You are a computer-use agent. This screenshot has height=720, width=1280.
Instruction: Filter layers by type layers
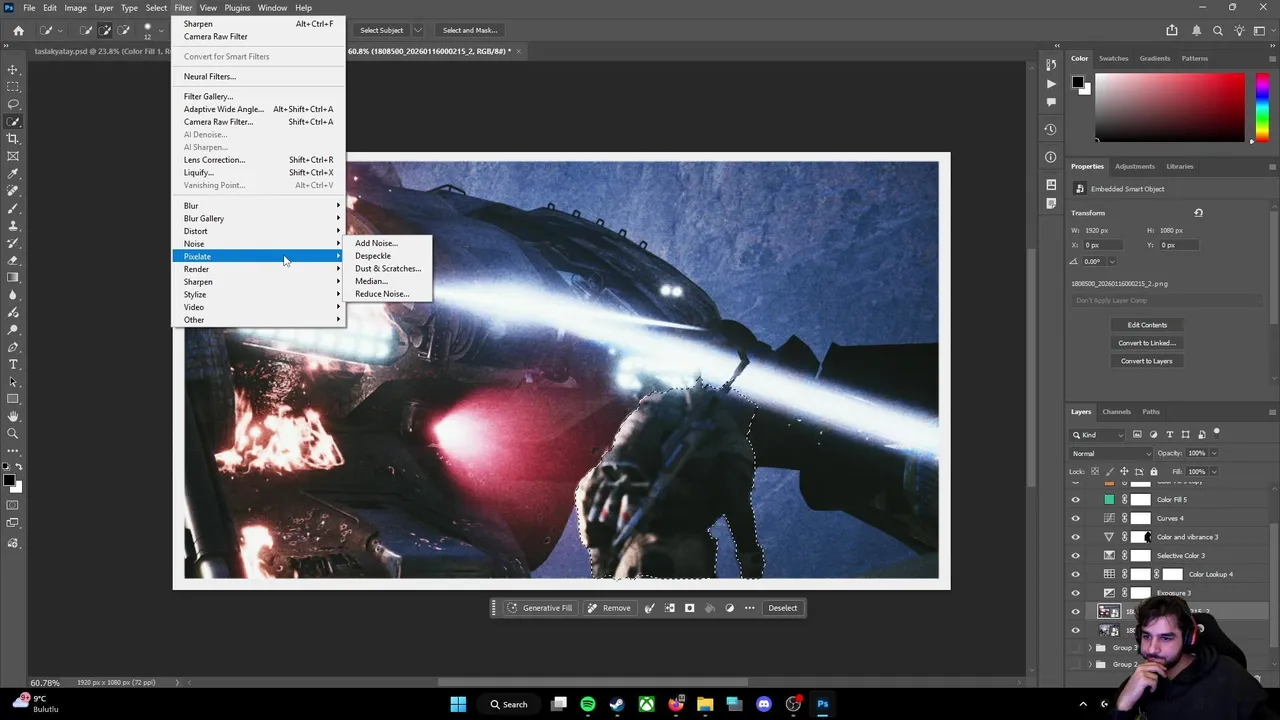[x=1169, y=434]
